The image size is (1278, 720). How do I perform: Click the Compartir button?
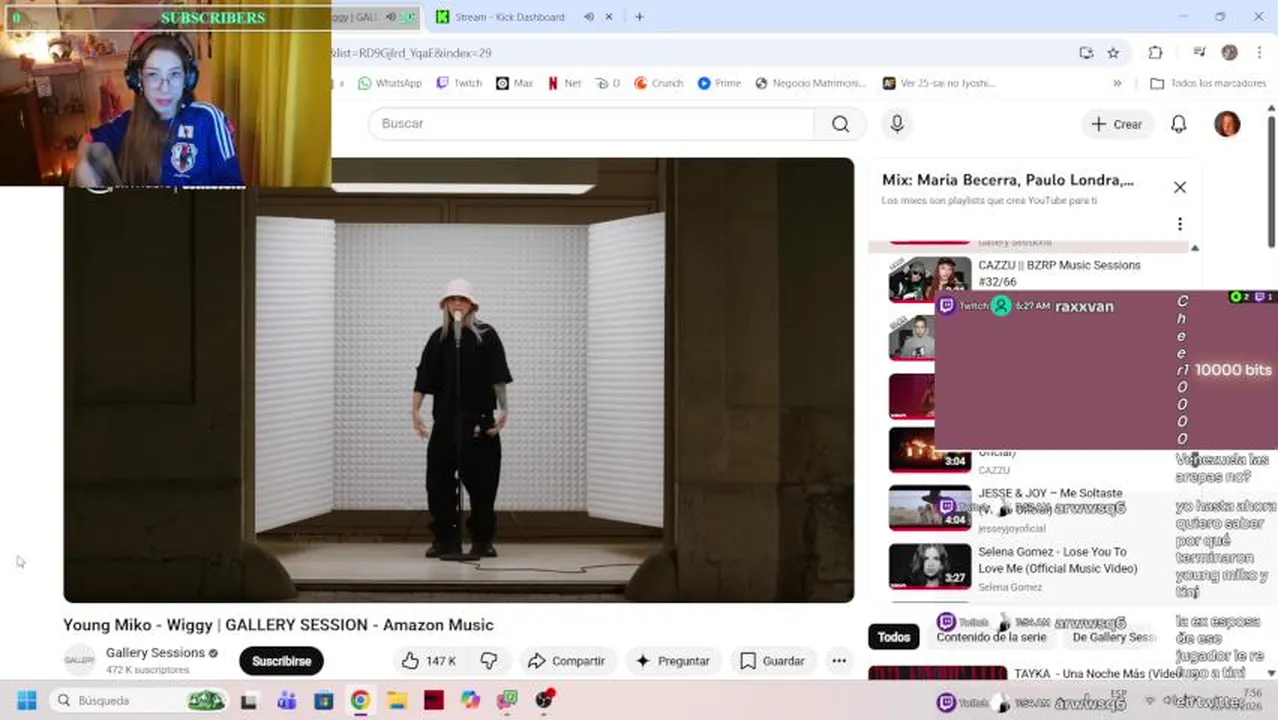pos(567,661)
